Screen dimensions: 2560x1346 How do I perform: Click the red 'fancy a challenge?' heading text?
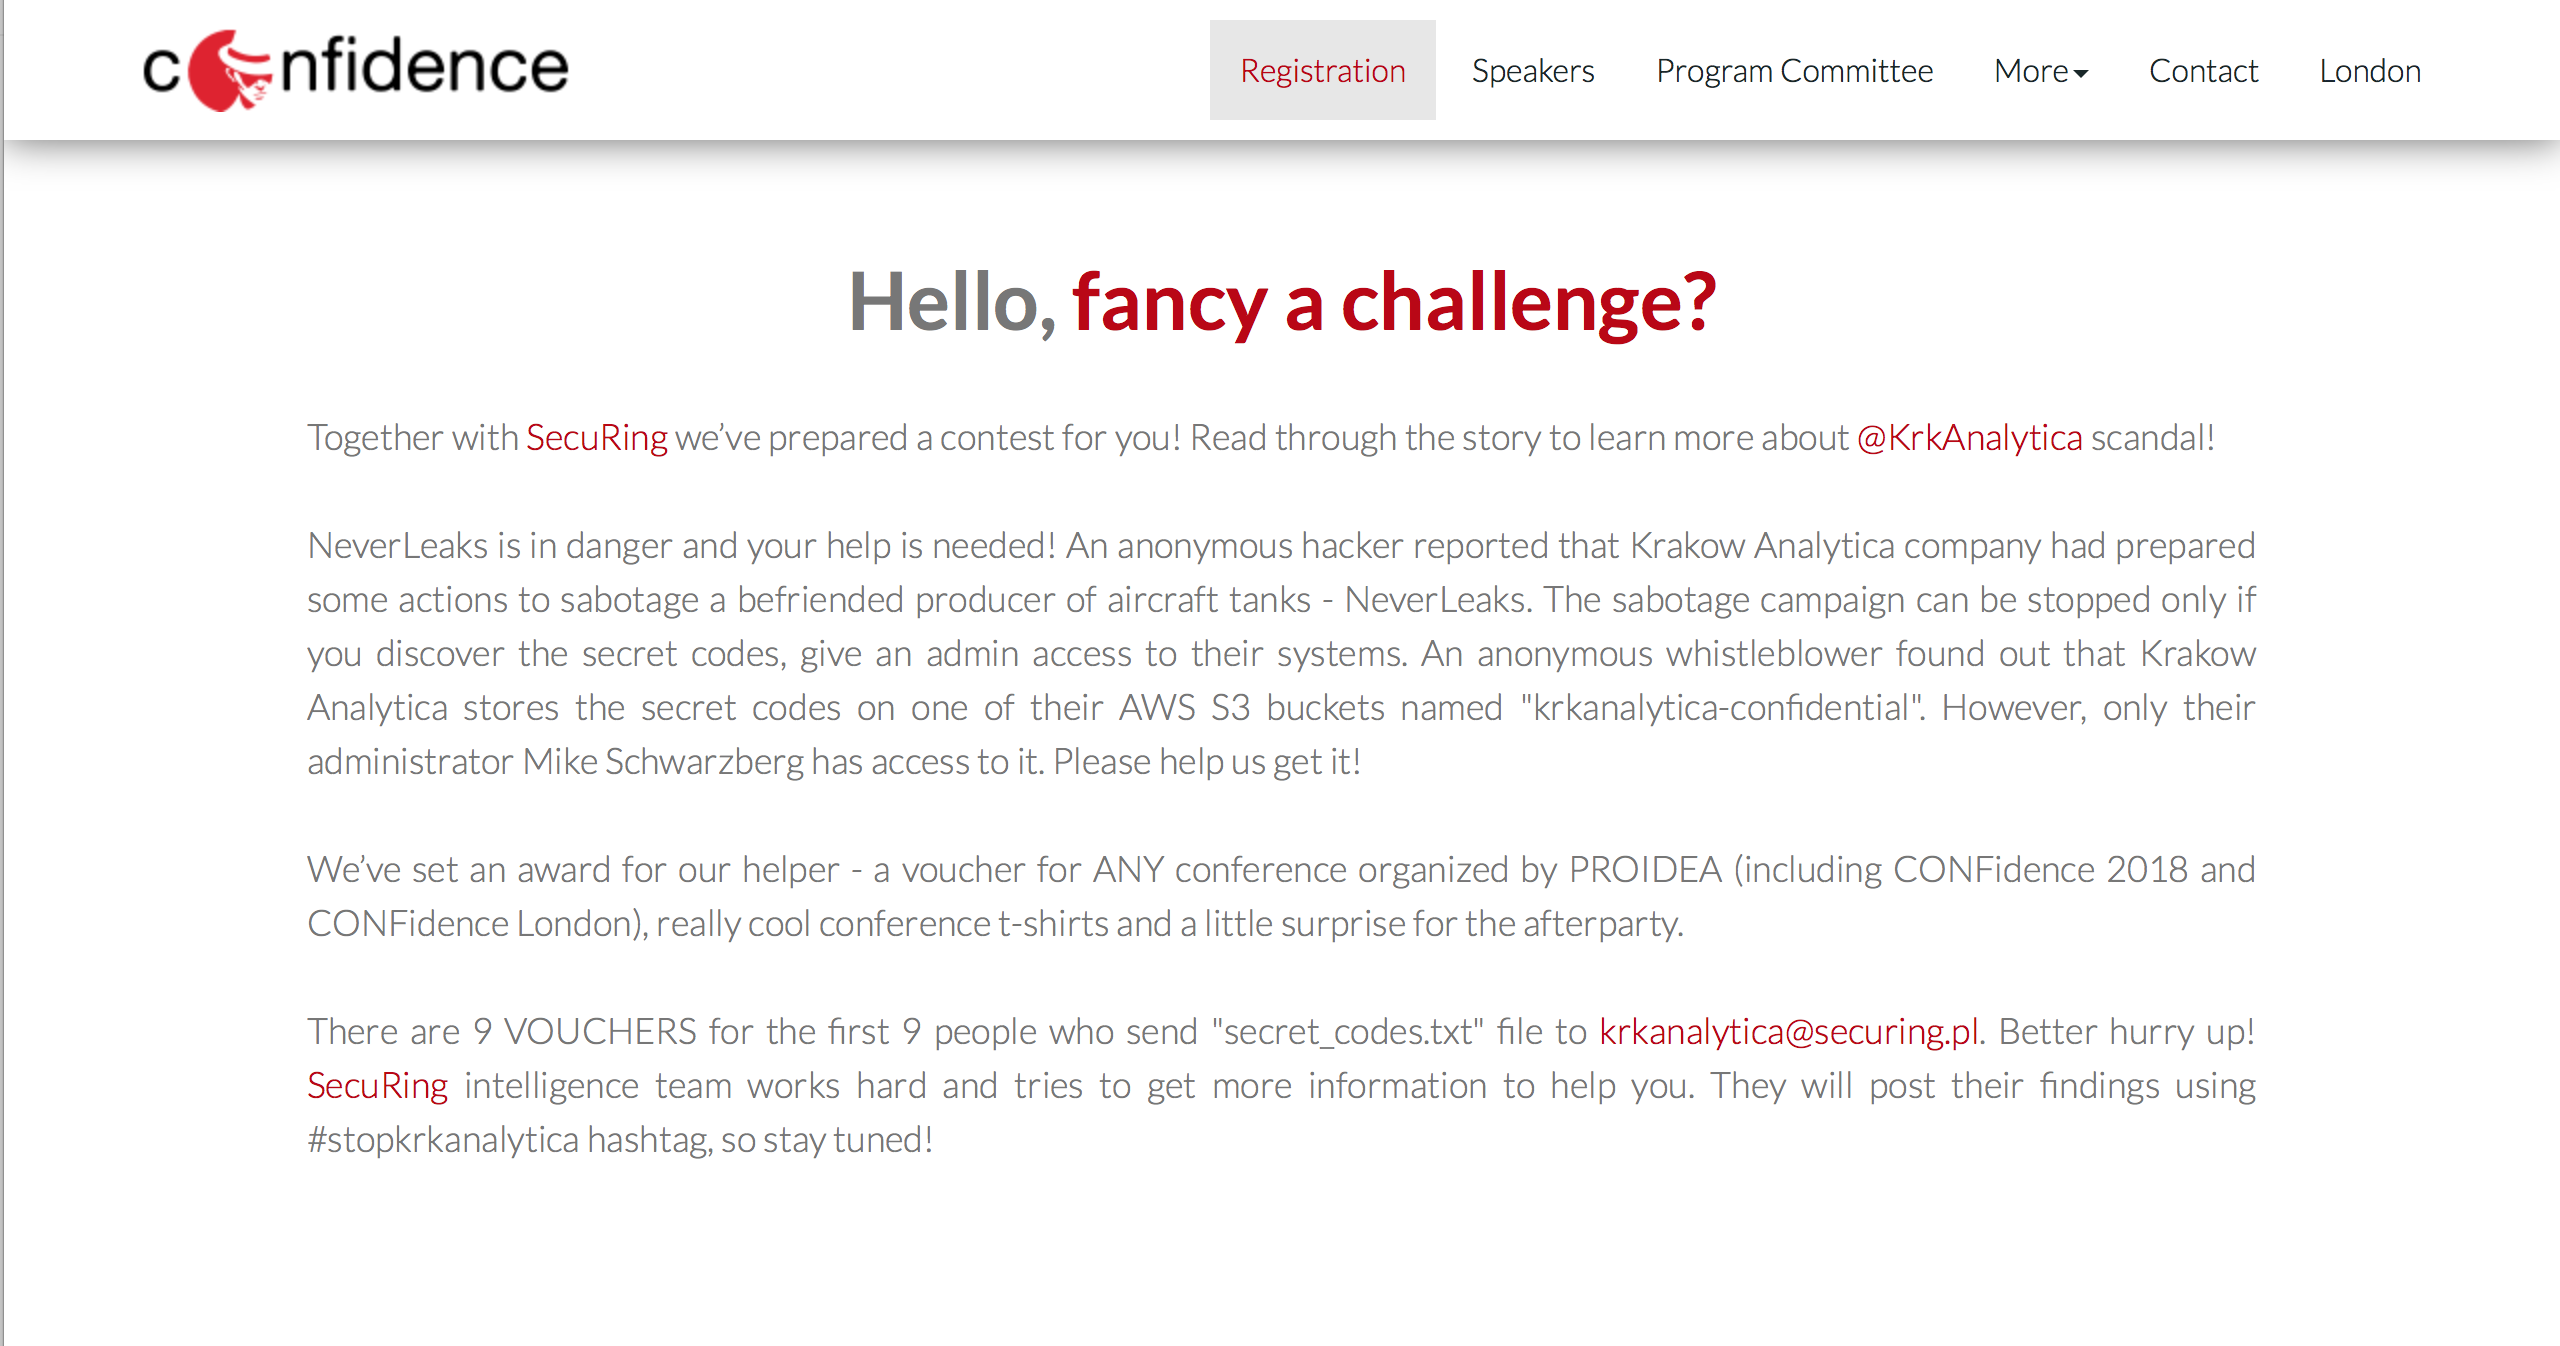point(1394,302)
